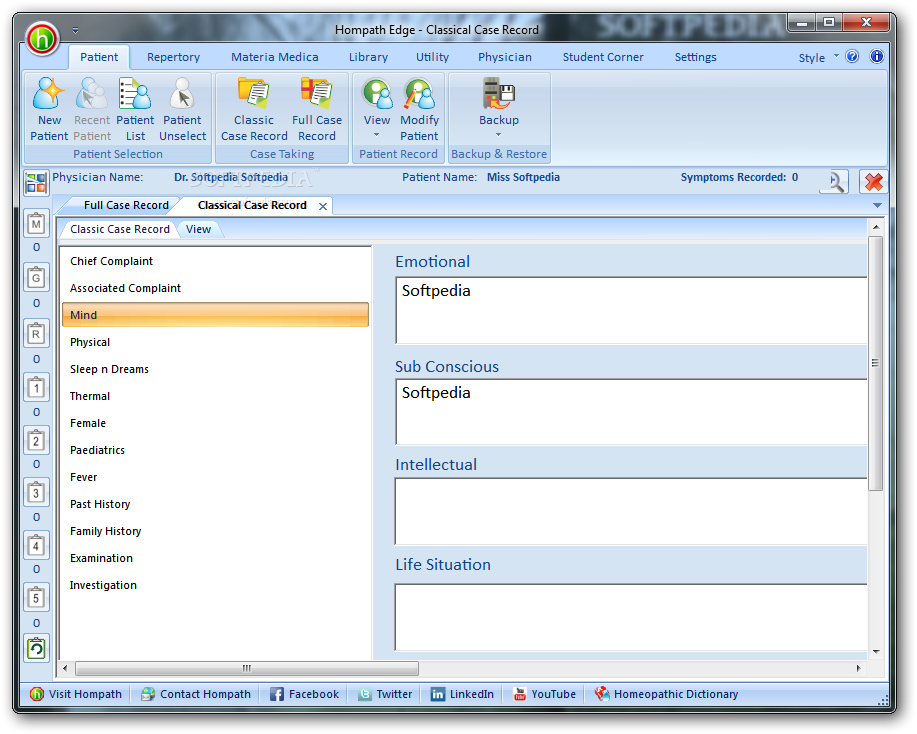Open the Twitter link

click(x=385, y=694)
